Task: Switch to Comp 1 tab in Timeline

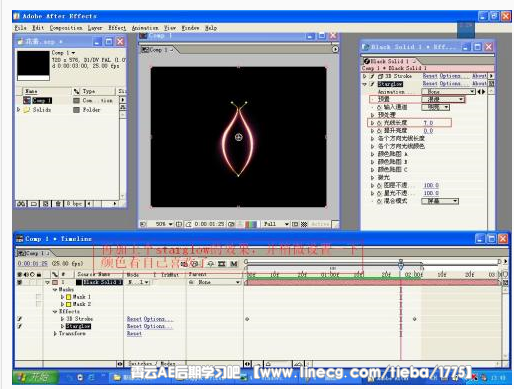Action: pyautogui.click(x=33, y=253)
